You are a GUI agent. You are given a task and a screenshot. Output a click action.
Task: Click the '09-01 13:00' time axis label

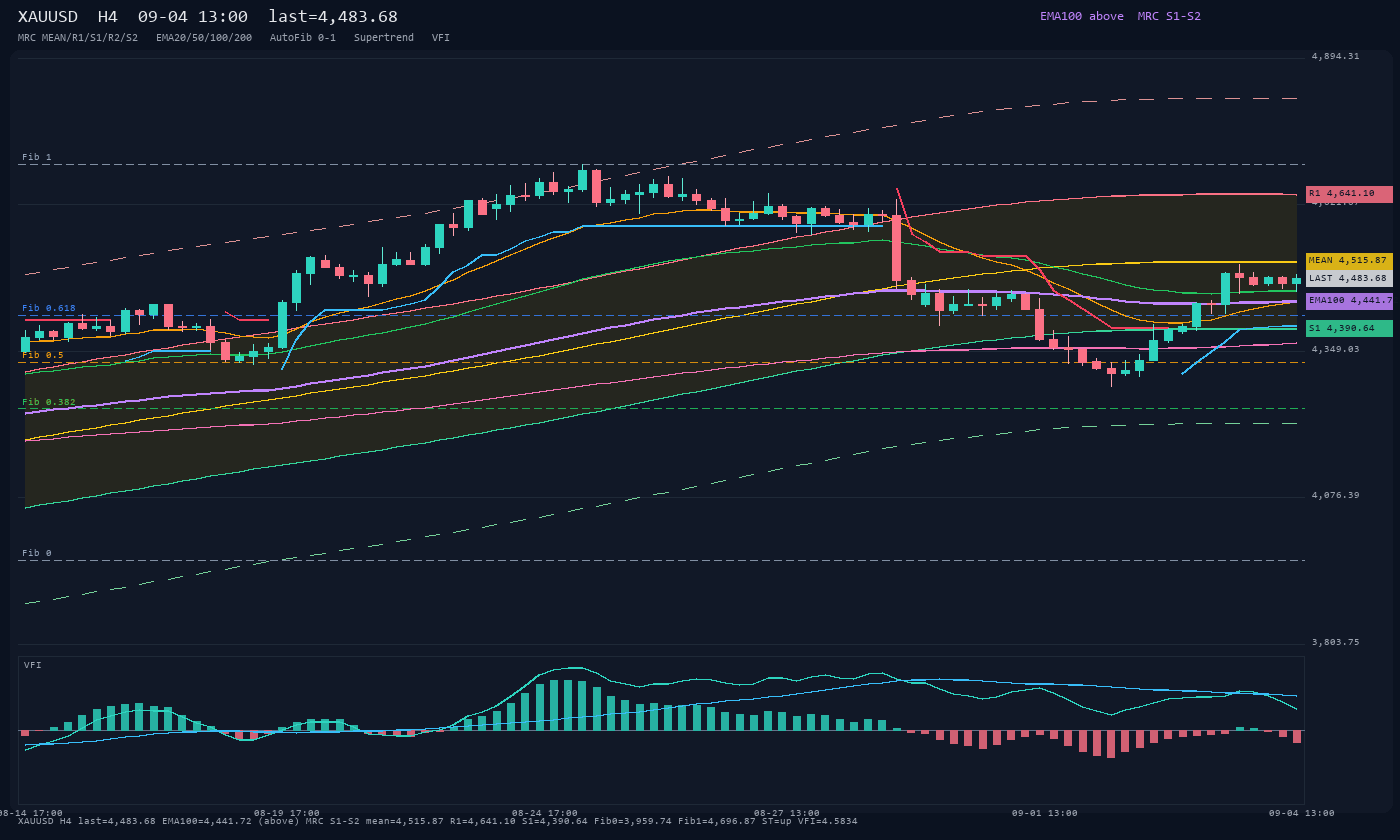(x=1045, y=813)
